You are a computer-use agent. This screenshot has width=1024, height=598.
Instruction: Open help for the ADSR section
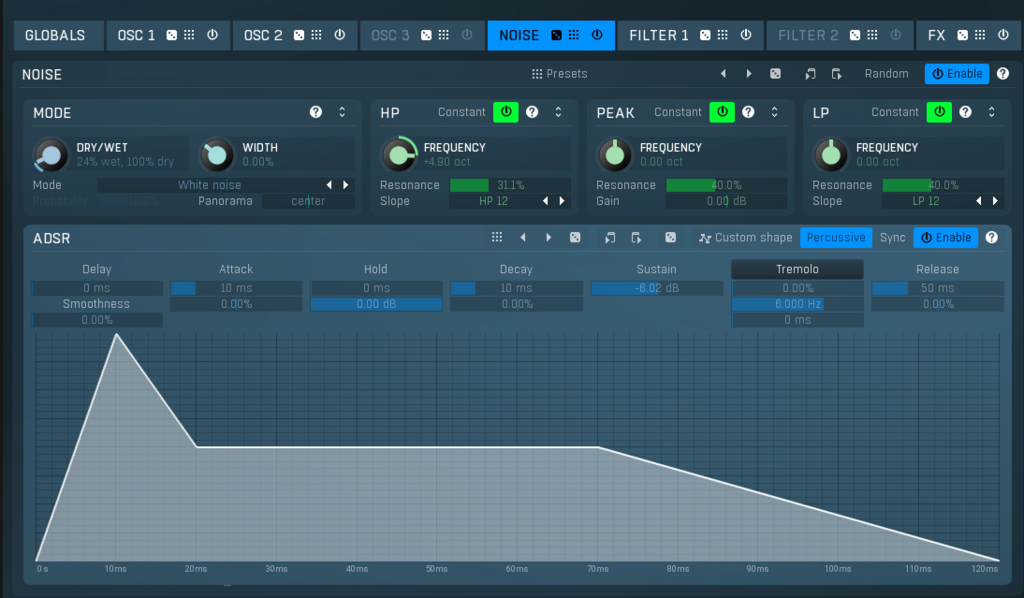991,237
